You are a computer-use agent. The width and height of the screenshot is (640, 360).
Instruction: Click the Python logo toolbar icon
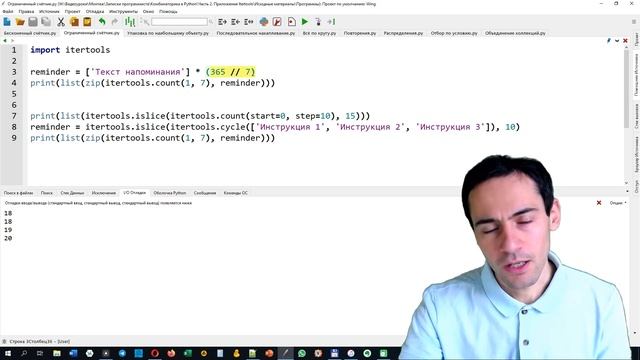tap(264, 22)
